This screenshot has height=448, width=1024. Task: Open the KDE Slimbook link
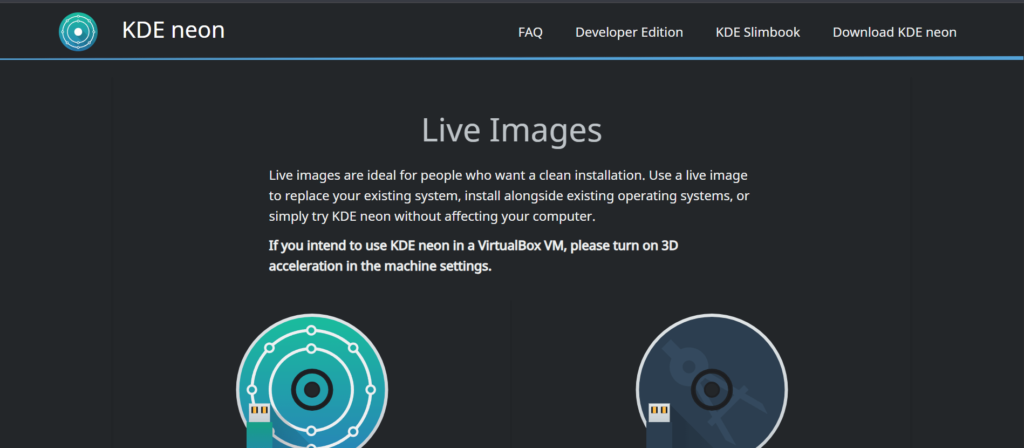click(758, 32)
